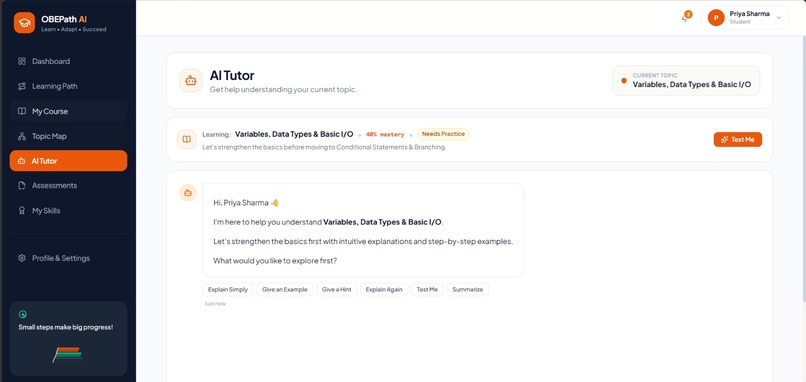806x382 pixels.
Task: Open Assessments in the sidebar
Action: (x=68, y=186)
